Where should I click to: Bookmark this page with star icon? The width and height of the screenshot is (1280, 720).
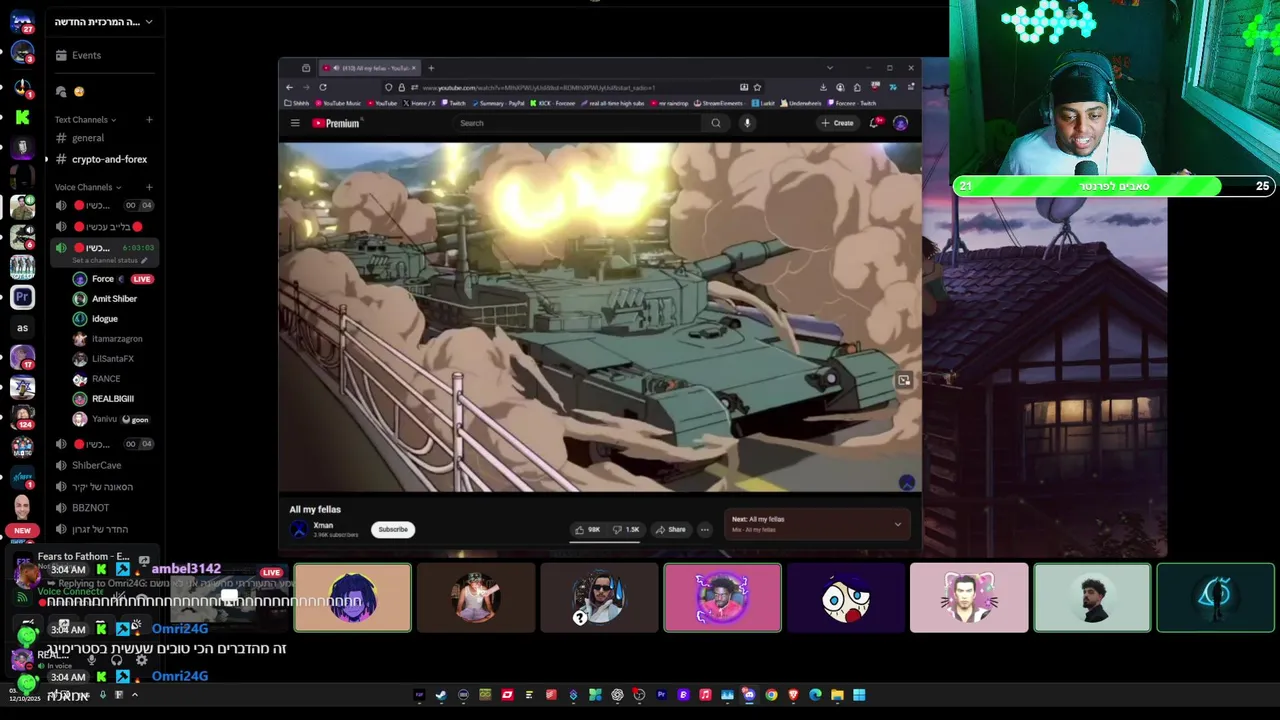[x=757, y=87]
